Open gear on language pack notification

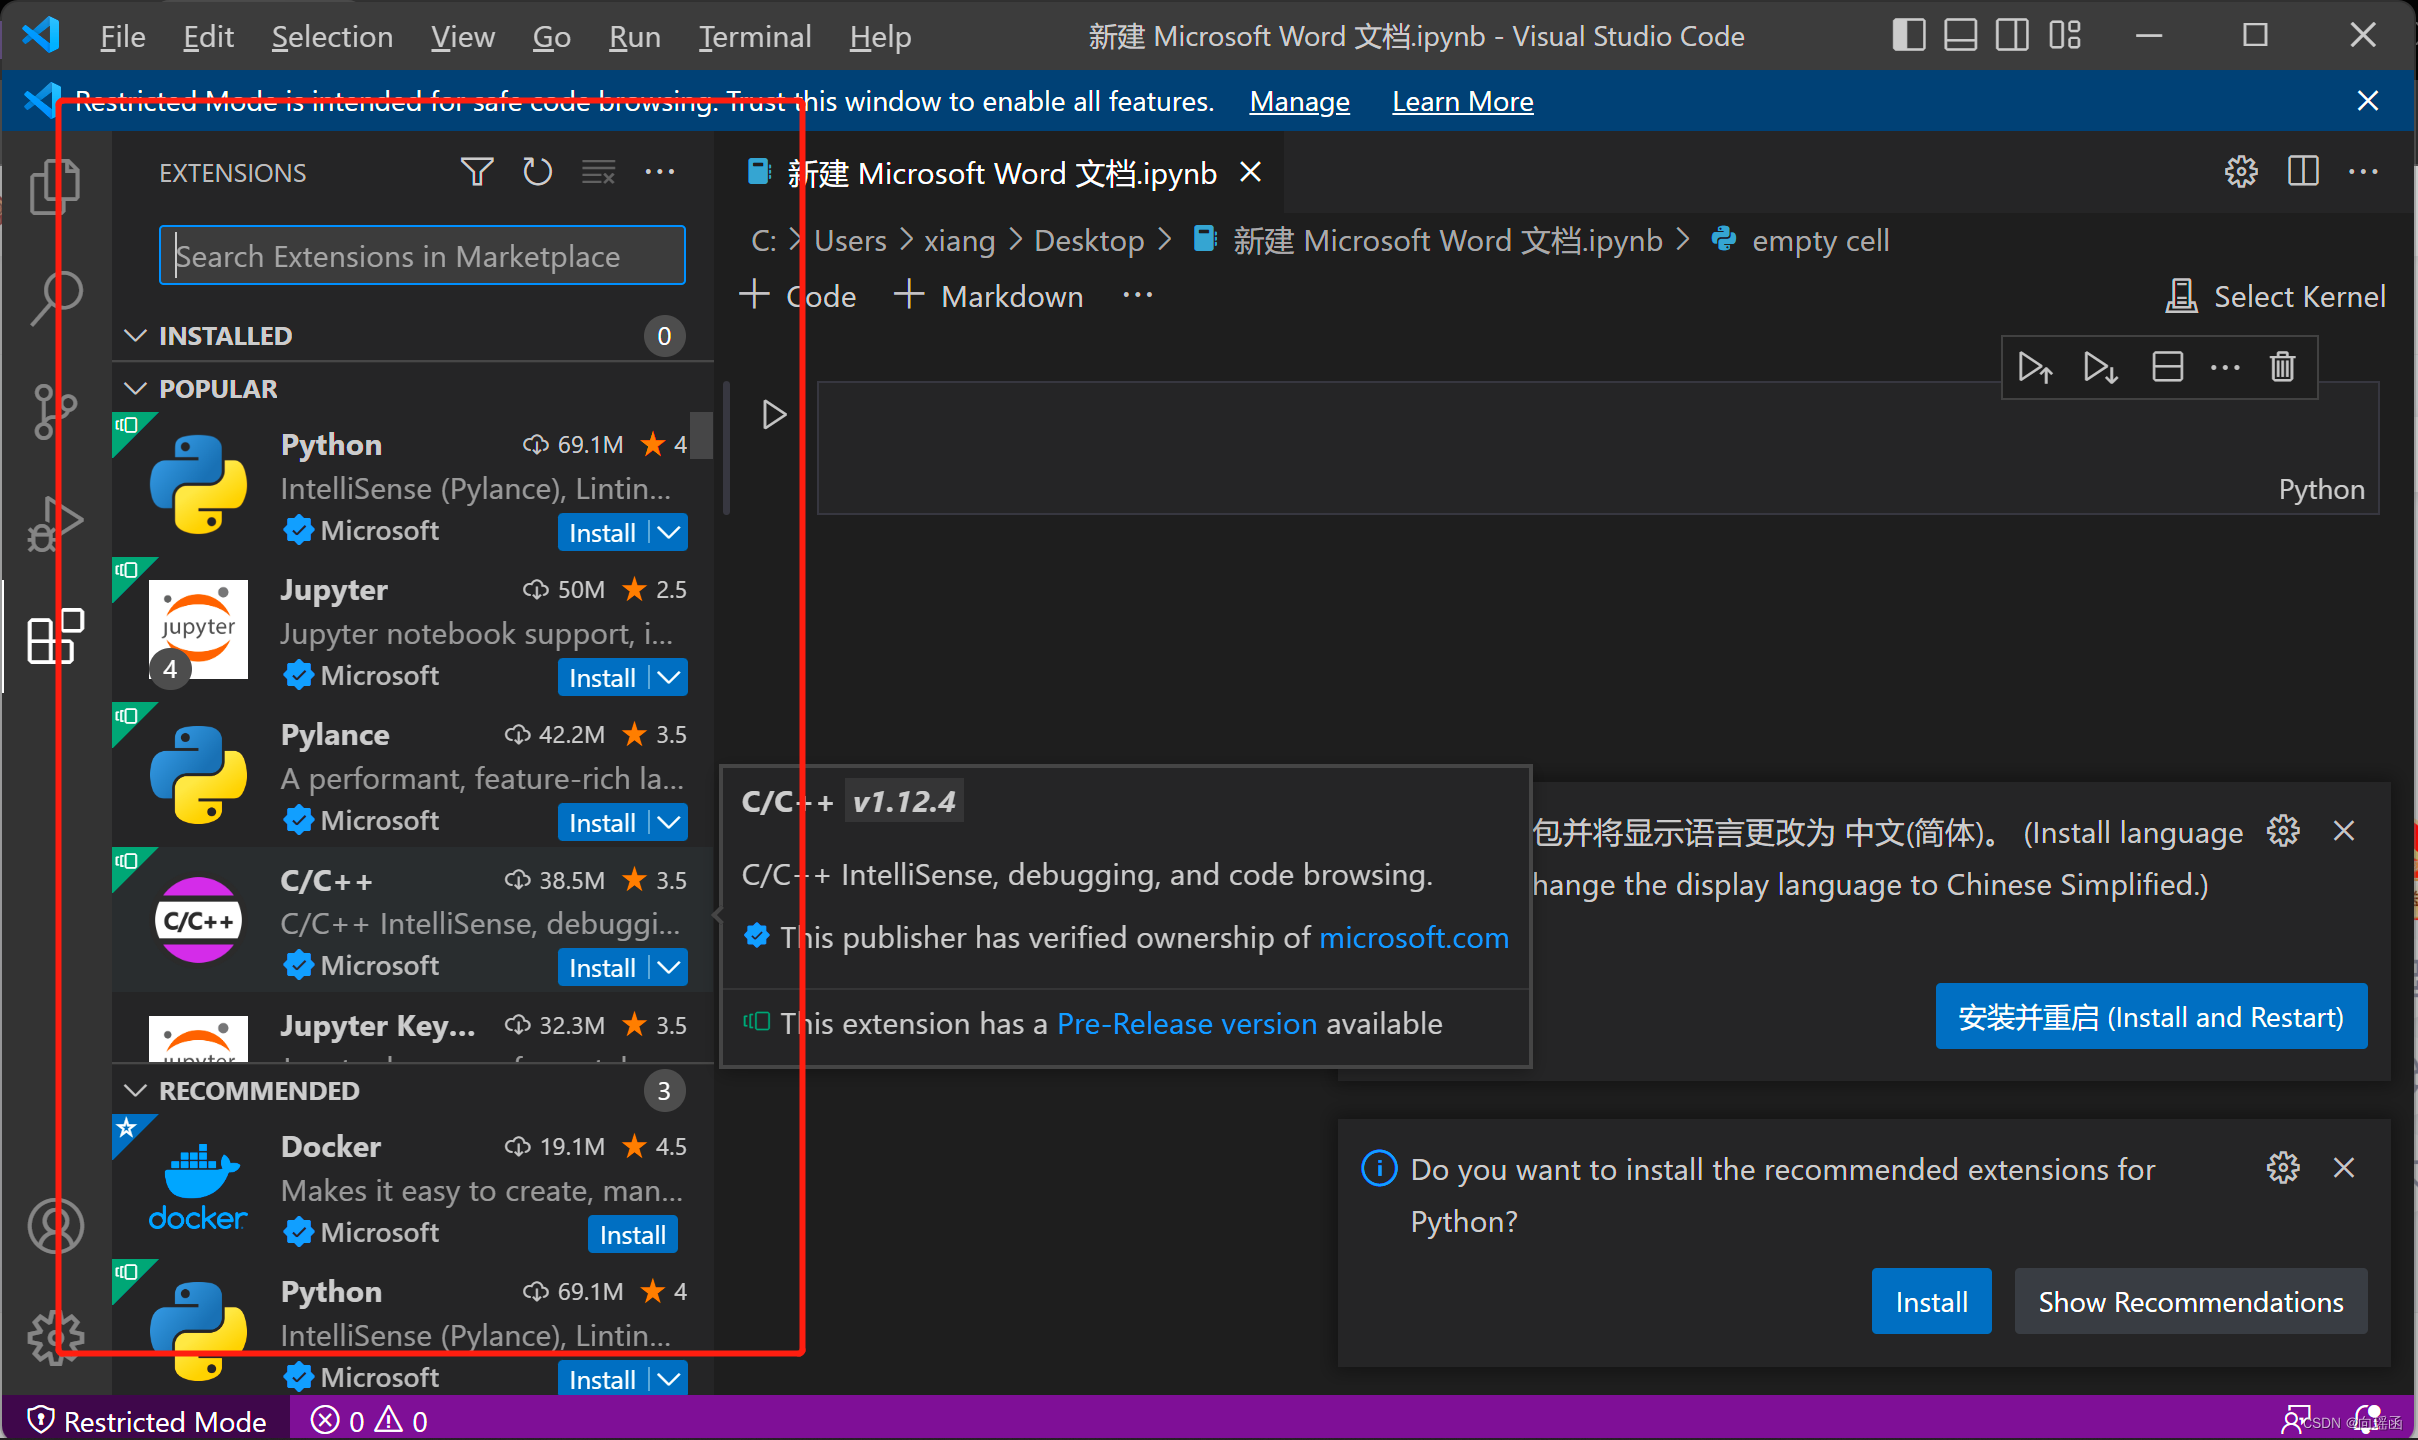click(2283, 831)
